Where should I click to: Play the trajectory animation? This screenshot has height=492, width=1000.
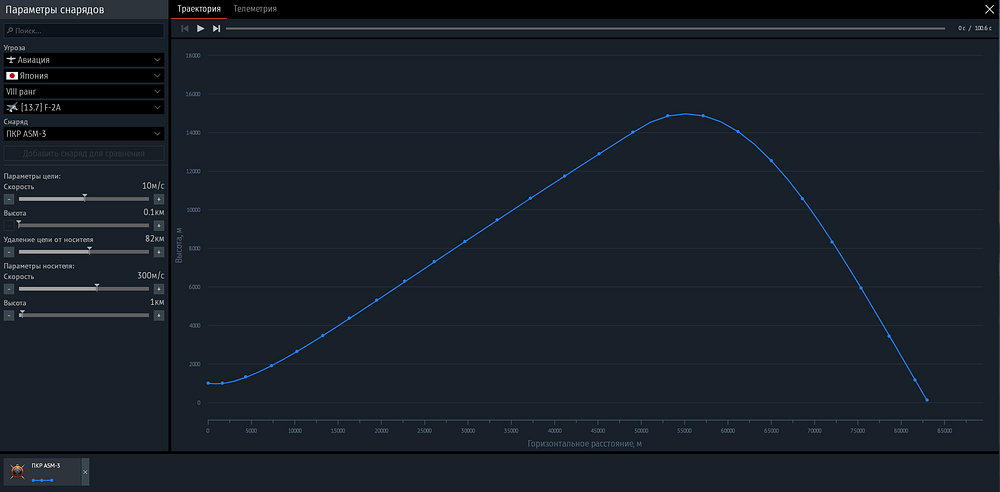[200, 28]
